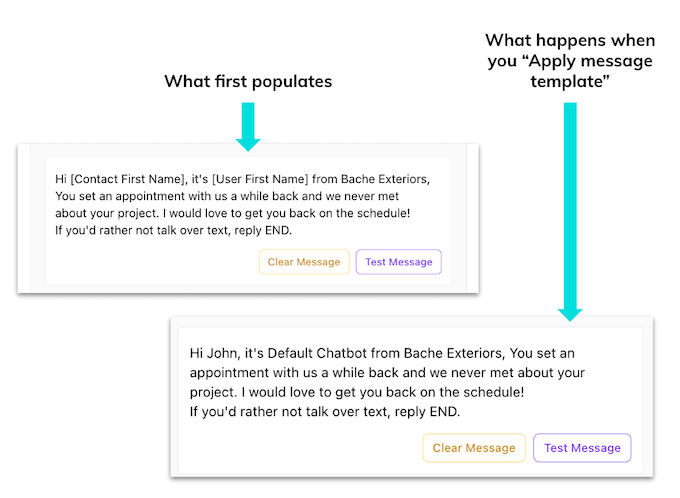Viewport: 680px width, 498px height.
Task: Click Clear Message in the upper template box
Action: tap(304, 262)
